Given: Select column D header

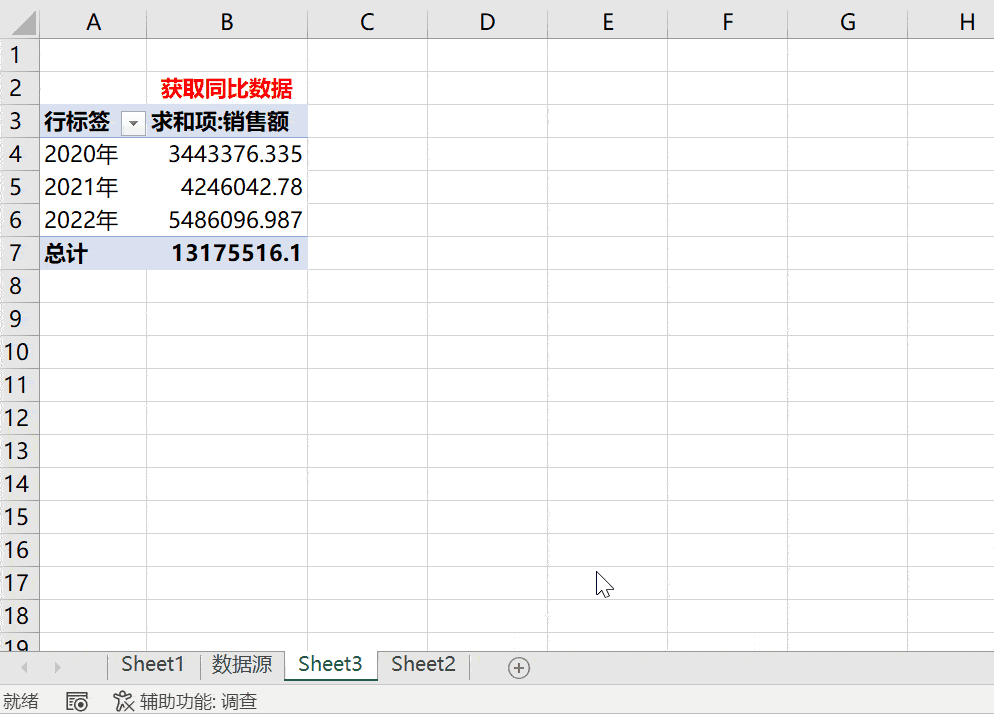Looking at the screenshot, I should pos(487,22).
